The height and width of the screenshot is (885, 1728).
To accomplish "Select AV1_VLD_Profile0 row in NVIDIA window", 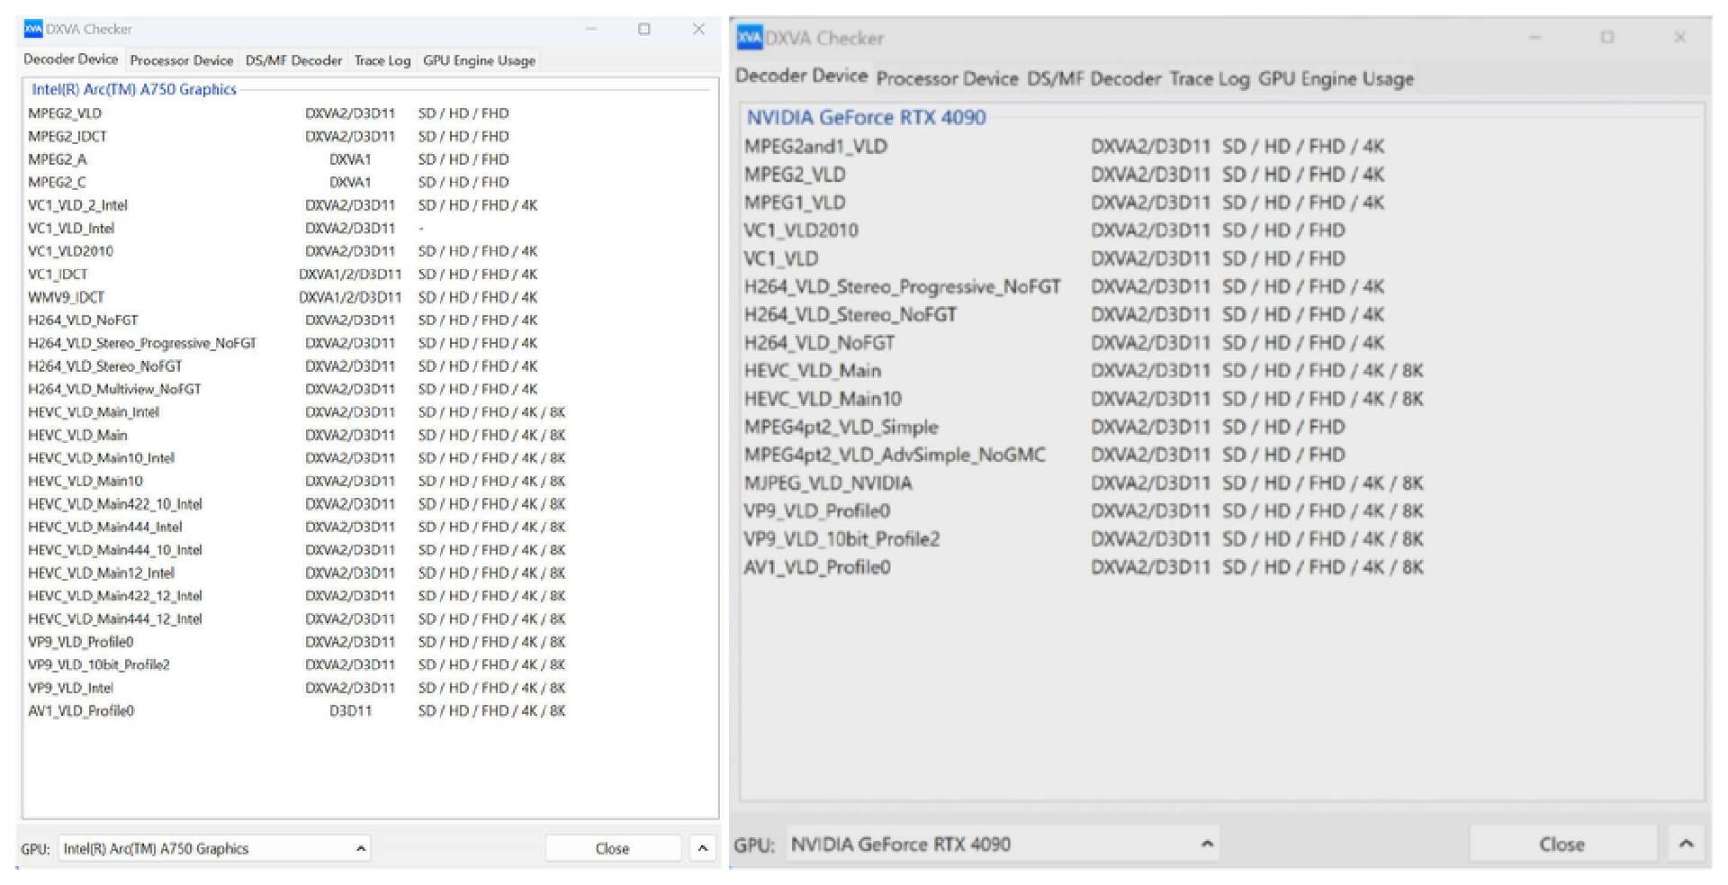I will (x=1084, y=567).
